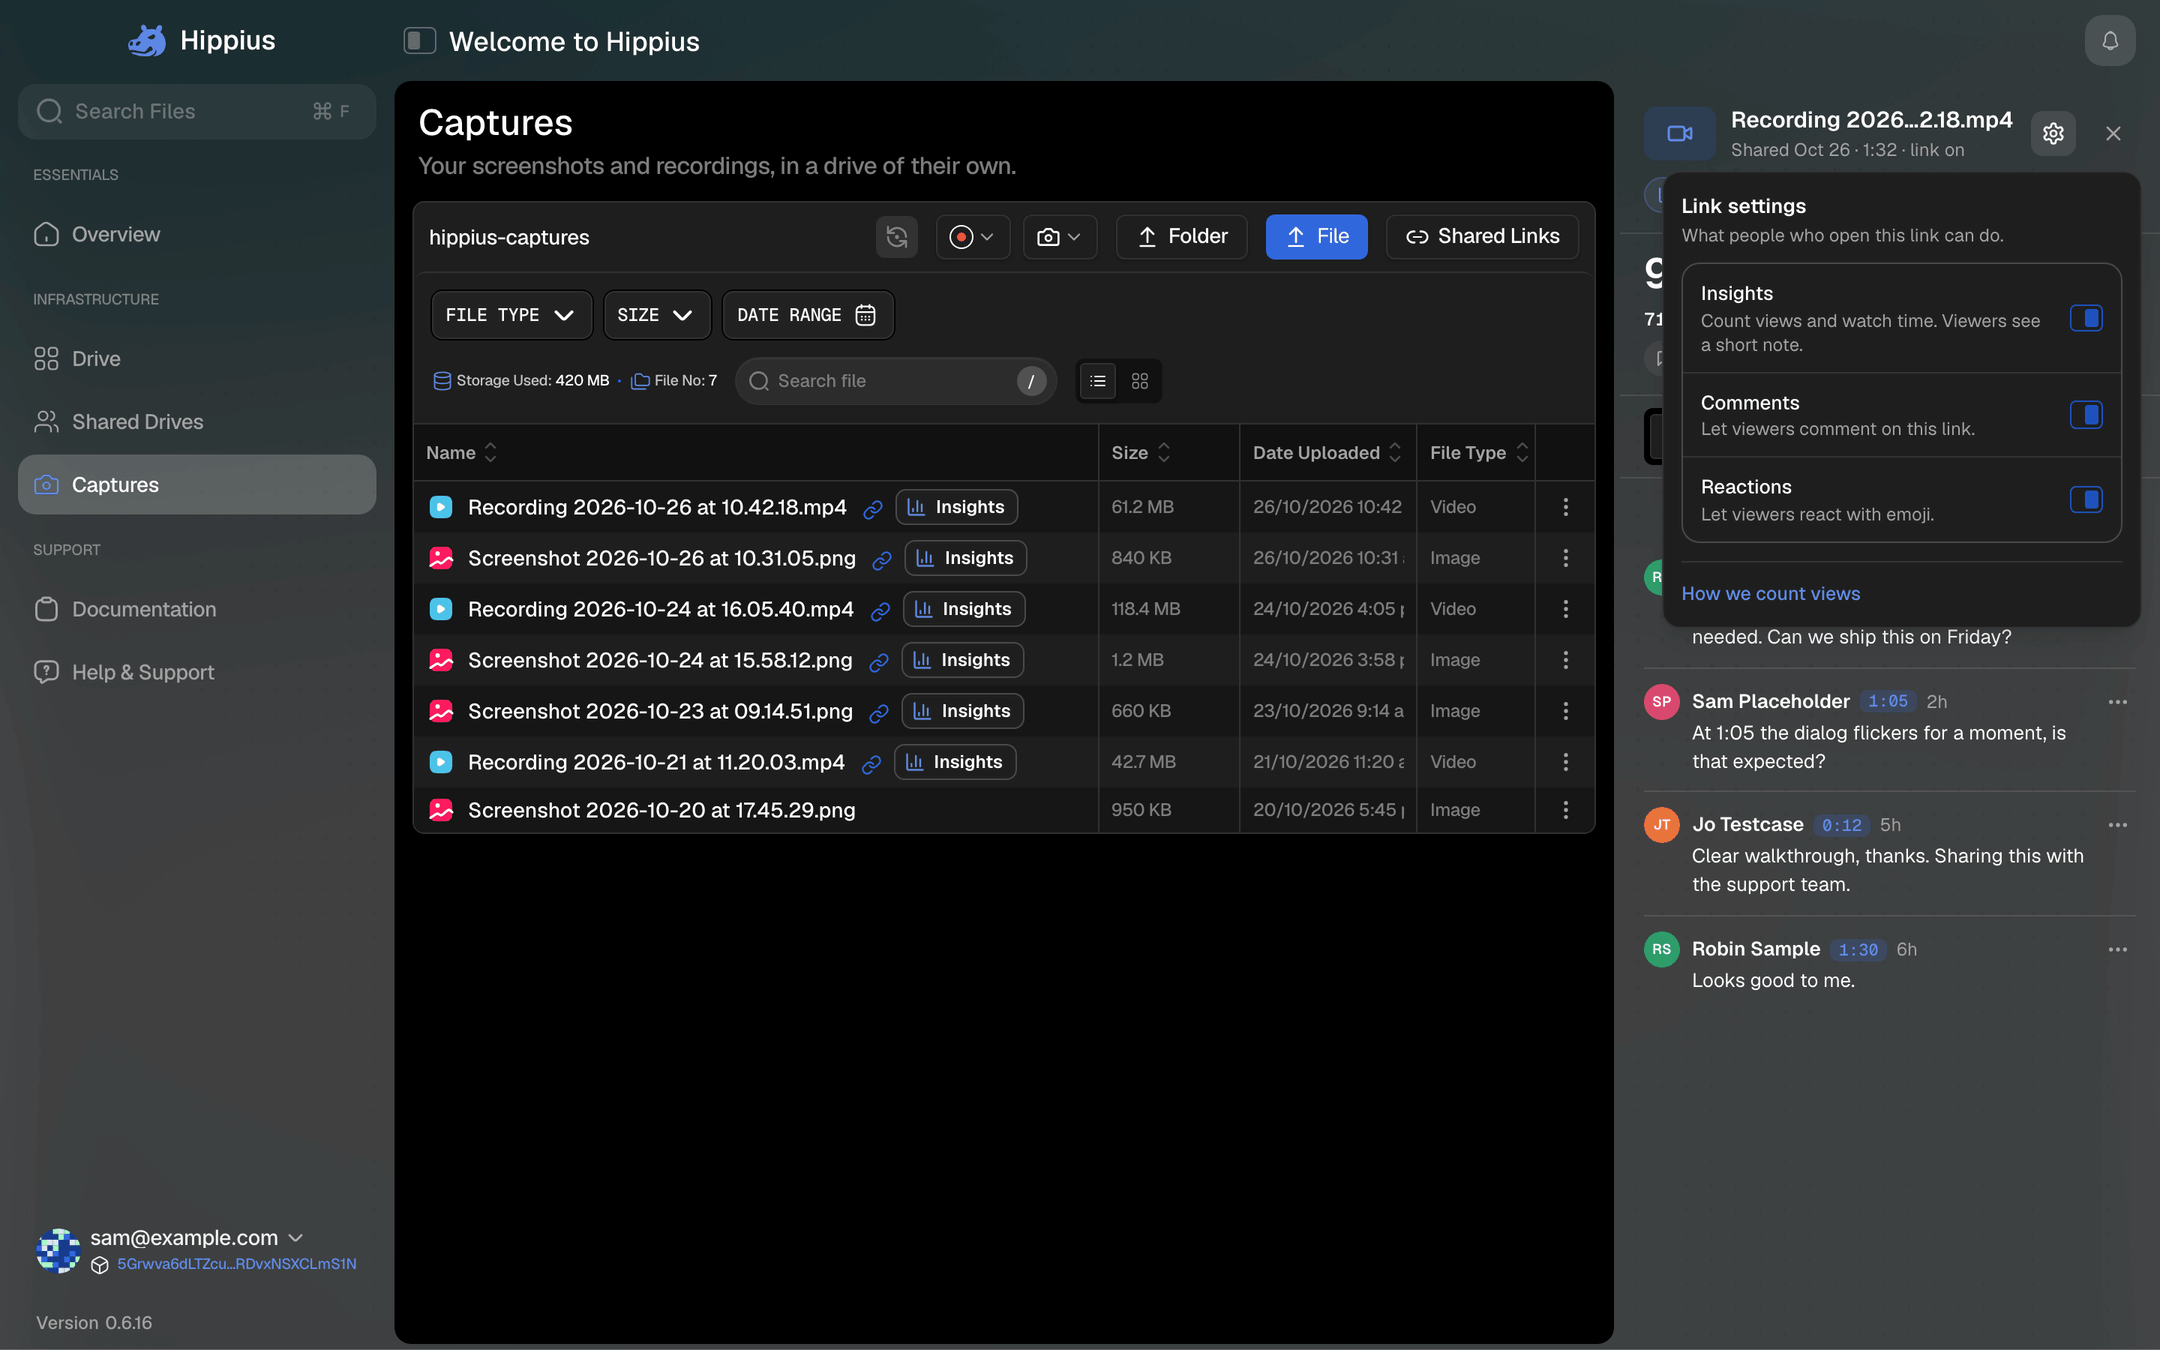Screen dimensions: 2160x1350
Task: Click the refresh sync icon next to hippius-captures
Action: 897,237
